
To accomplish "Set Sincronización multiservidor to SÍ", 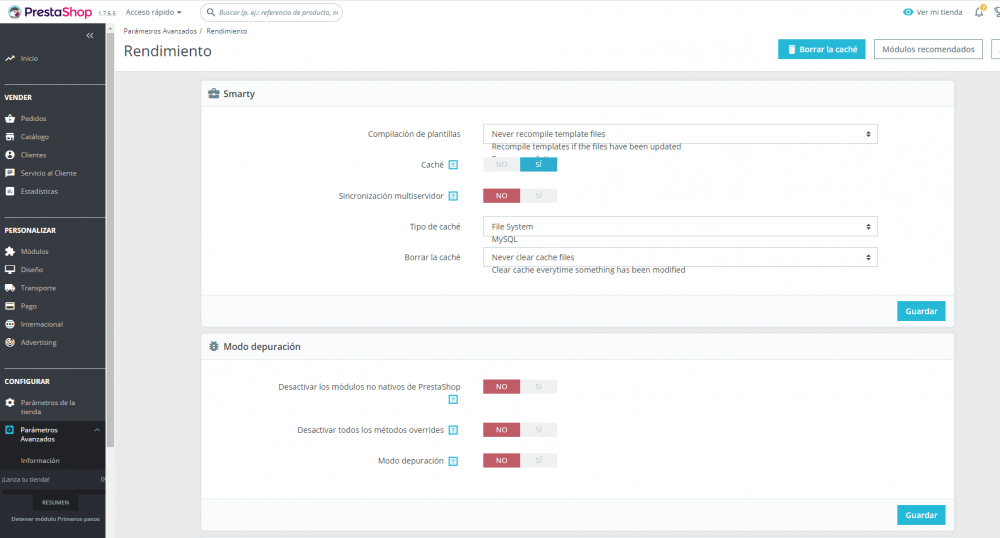I will tap(538, 196).
